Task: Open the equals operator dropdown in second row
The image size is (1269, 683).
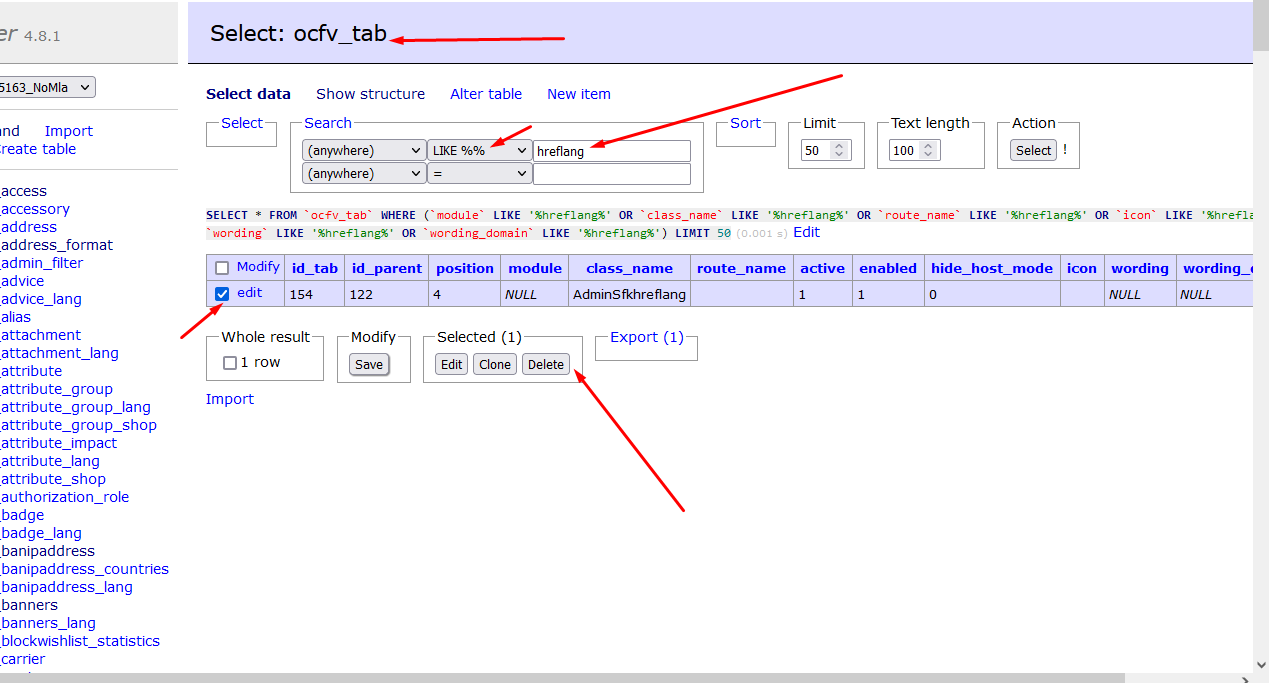Action: tap(479, 173)
